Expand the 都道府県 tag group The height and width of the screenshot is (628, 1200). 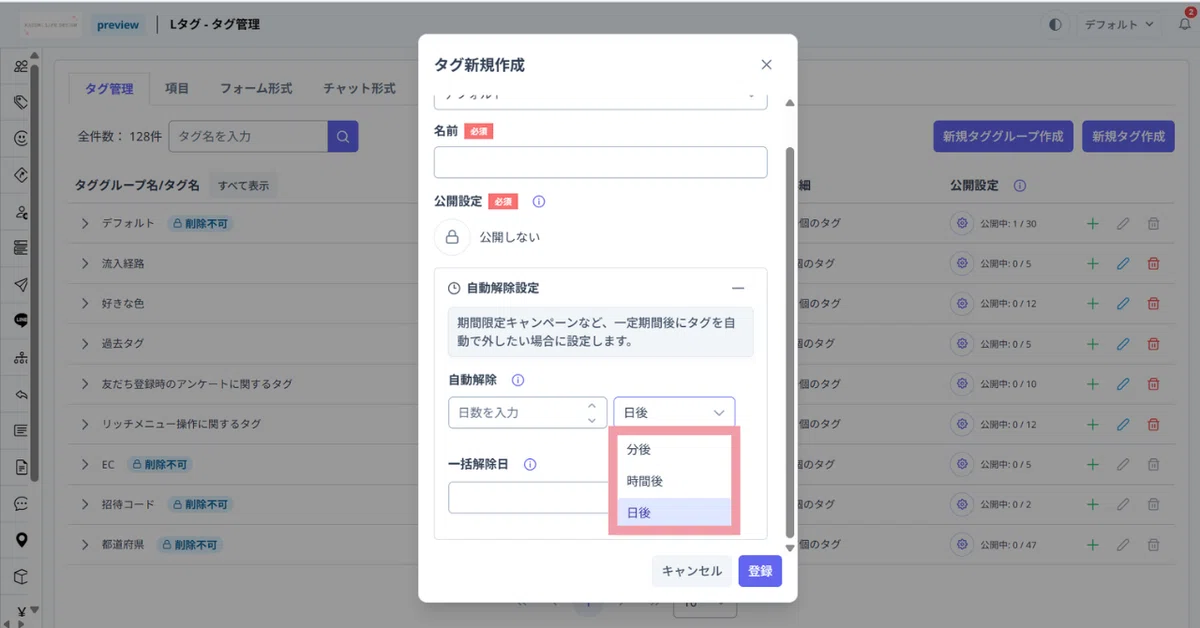coord(86,545)
